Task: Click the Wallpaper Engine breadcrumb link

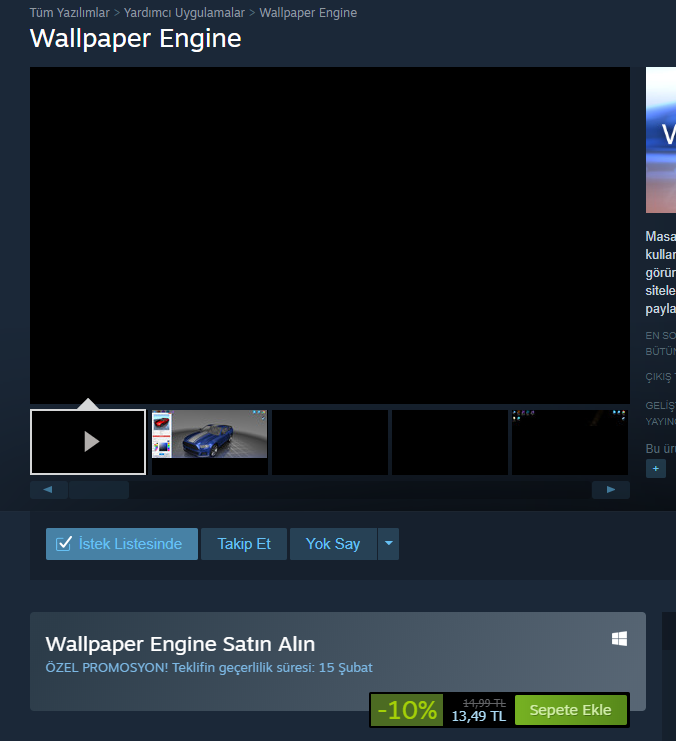Action: point(308,13)
